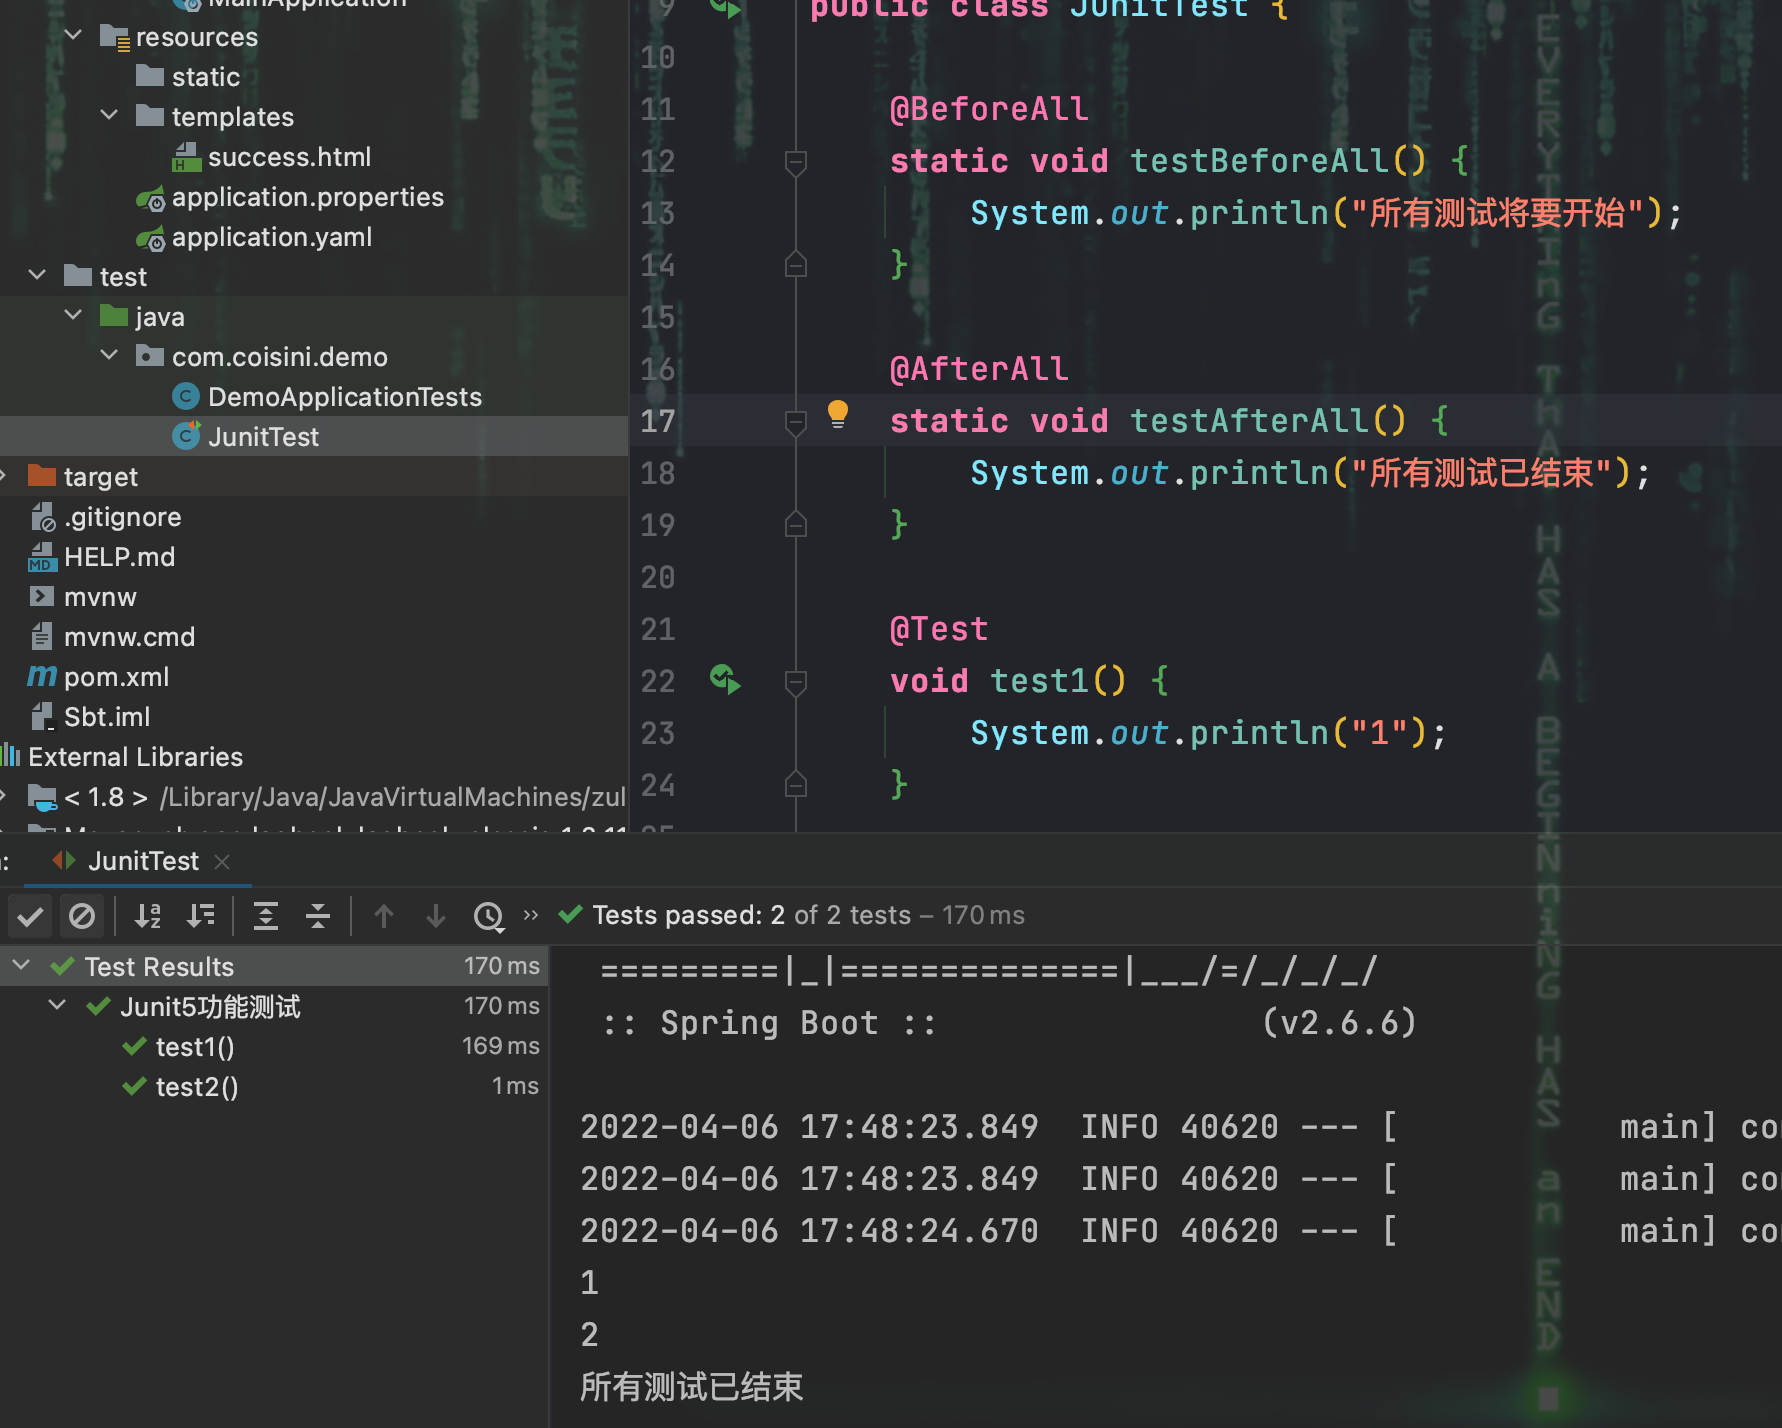1782x1428 pixels.
Task: Open HELP.md file
Action: (119, 557)
